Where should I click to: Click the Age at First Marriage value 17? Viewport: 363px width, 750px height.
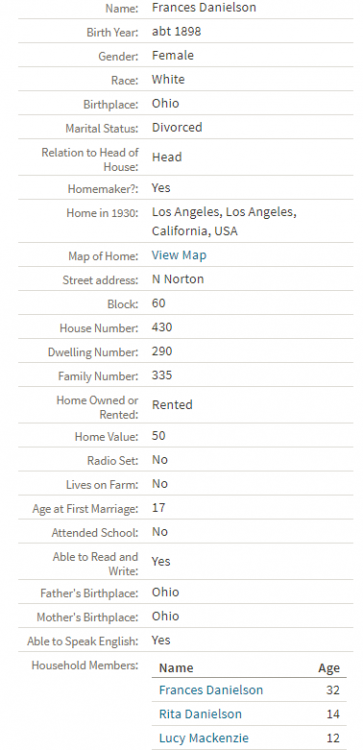(158, 507)
